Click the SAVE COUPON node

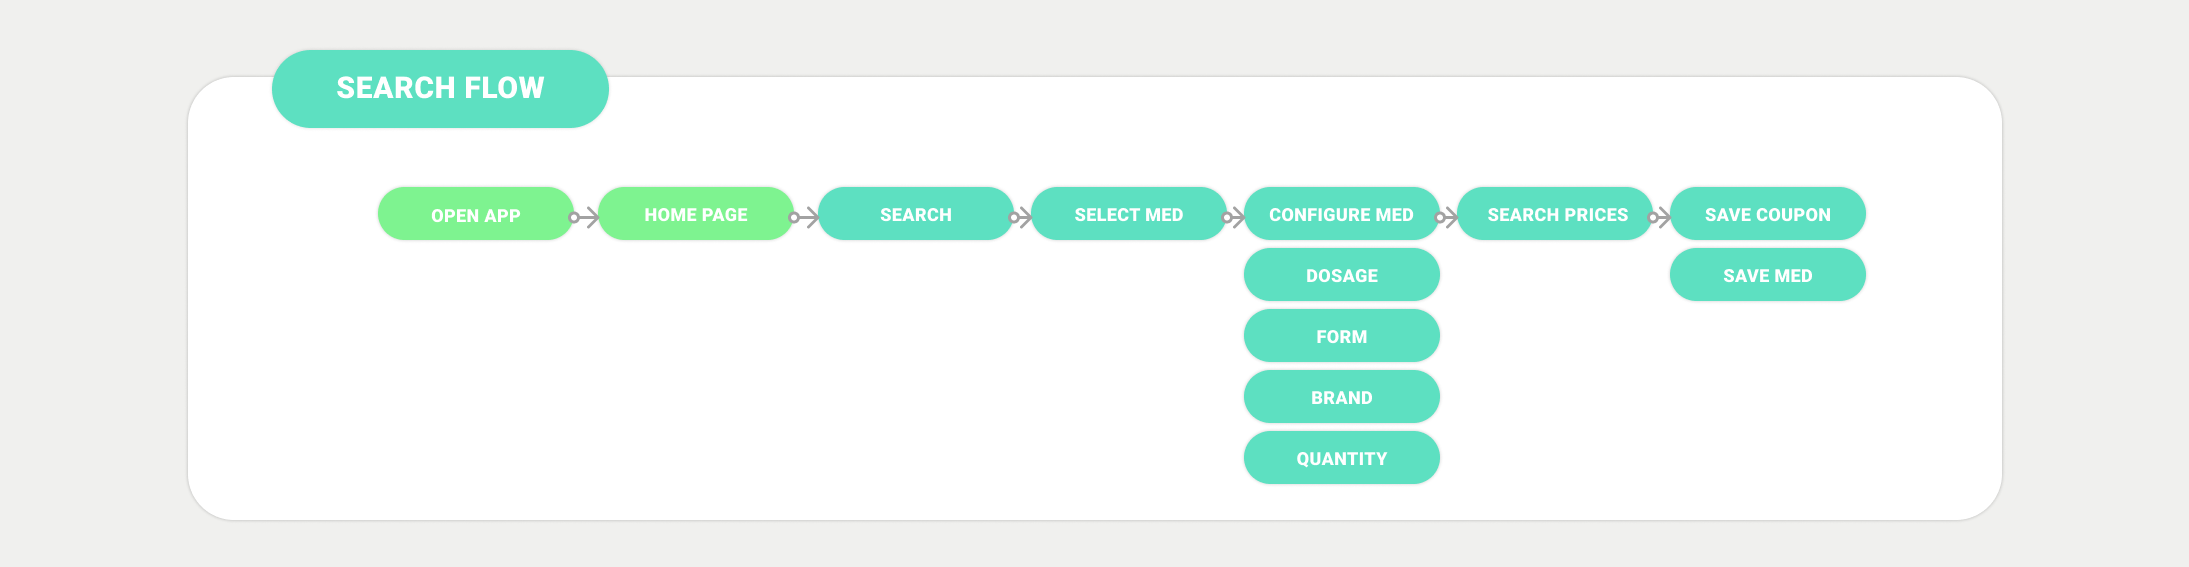[1768, 214]
